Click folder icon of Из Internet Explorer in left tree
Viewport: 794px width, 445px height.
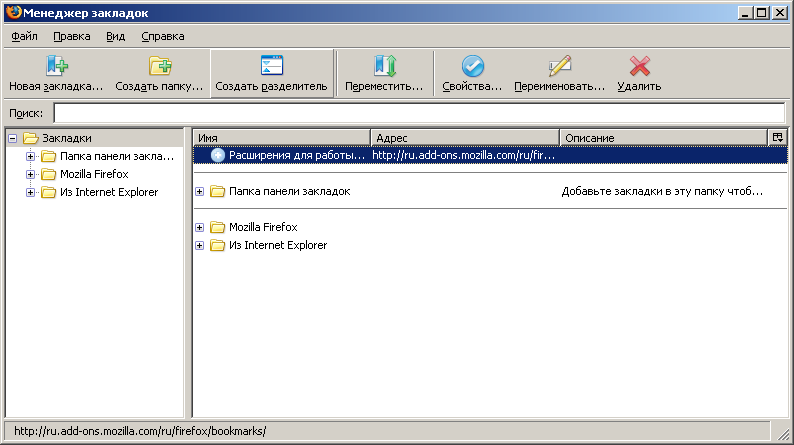(x=49, y=192)
